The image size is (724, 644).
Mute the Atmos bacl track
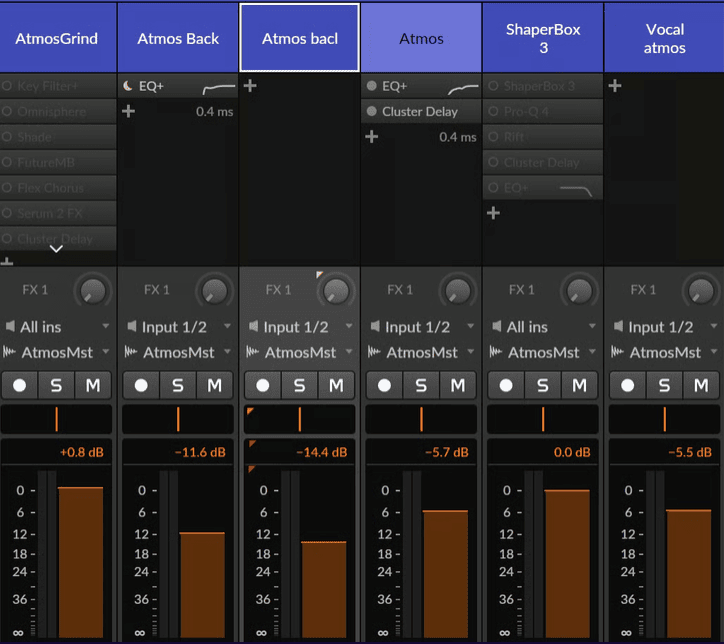336,385
